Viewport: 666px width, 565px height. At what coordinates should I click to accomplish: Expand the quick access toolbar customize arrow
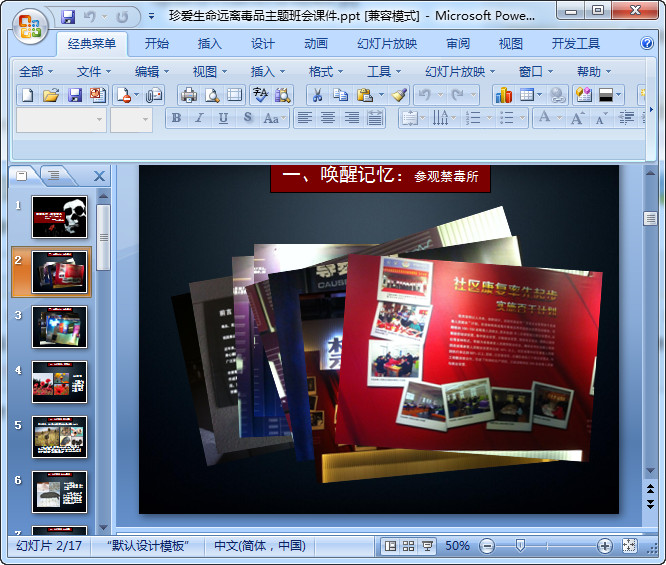(x=151, y=17)
